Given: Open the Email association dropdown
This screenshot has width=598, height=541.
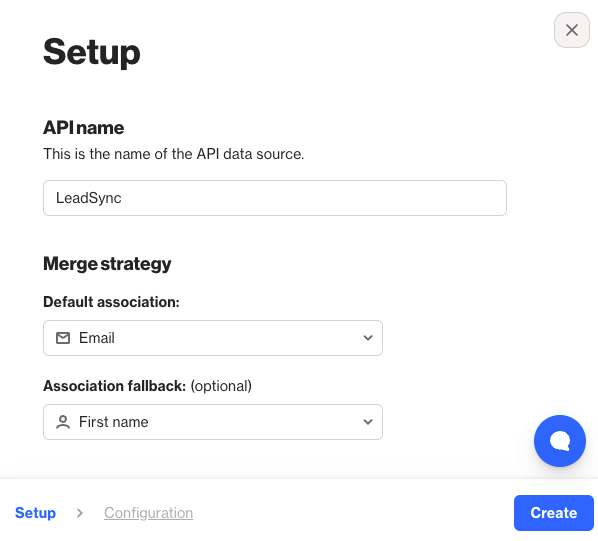Looking at the screenshot, I should tap(213, 338).
